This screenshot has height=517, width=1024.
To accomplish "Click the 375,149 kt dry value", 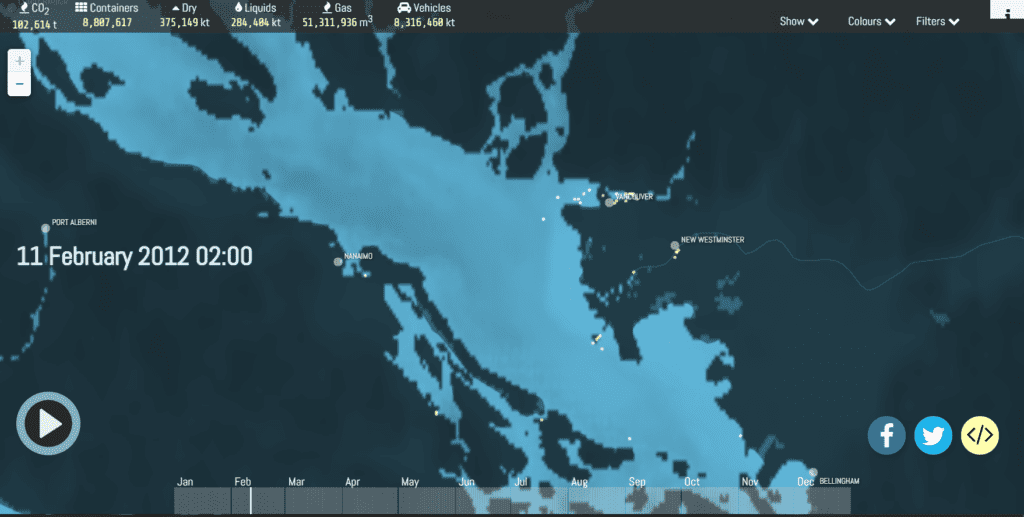I will point(185,23).
